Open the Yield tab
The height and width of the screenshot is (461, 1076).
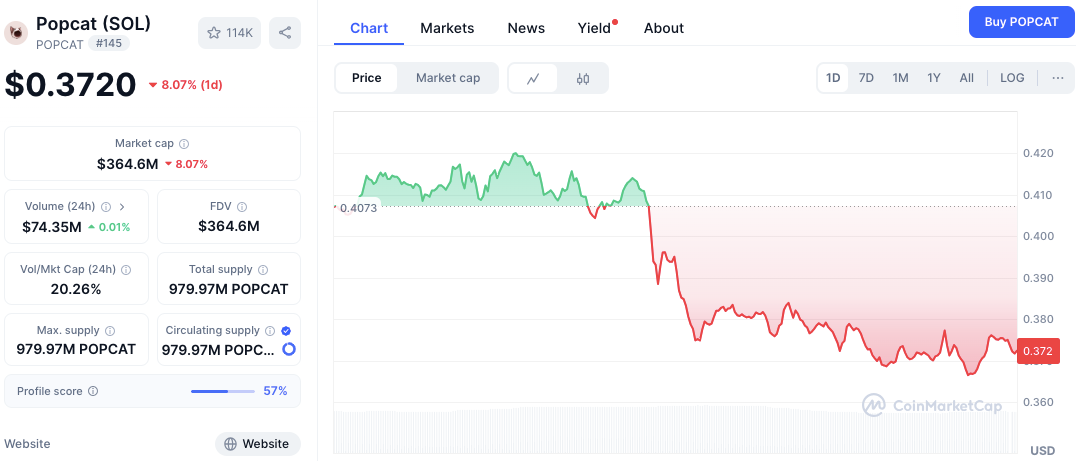pos(594,28)
